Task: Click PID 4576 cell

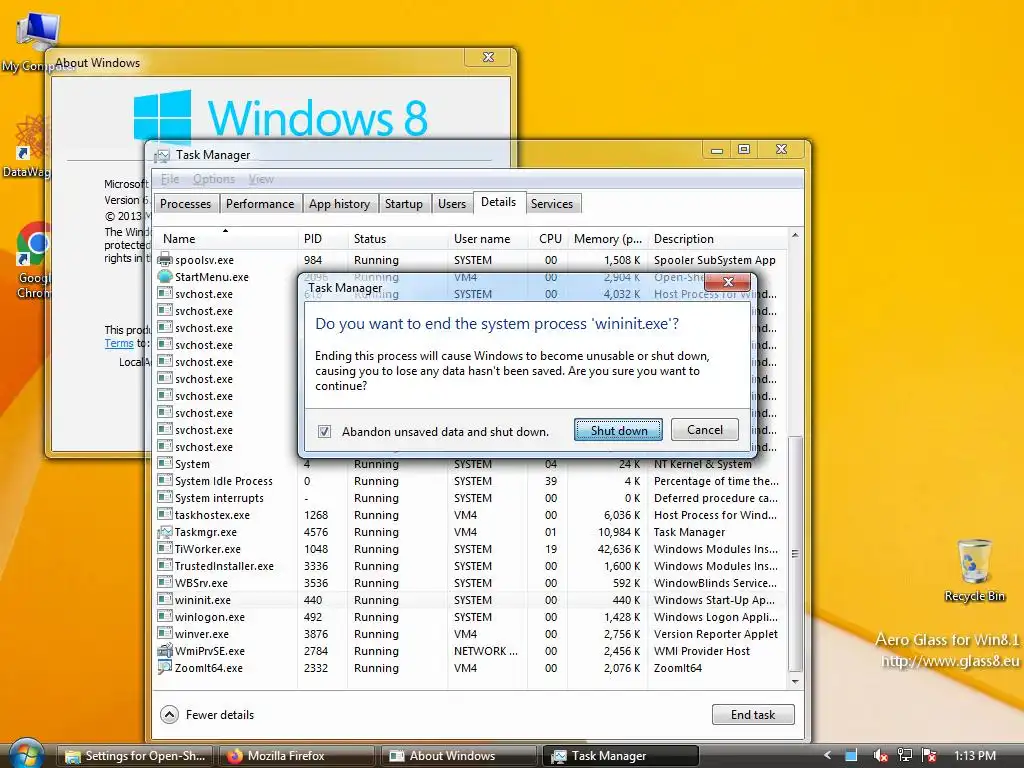Action: [x=316, y=532]
